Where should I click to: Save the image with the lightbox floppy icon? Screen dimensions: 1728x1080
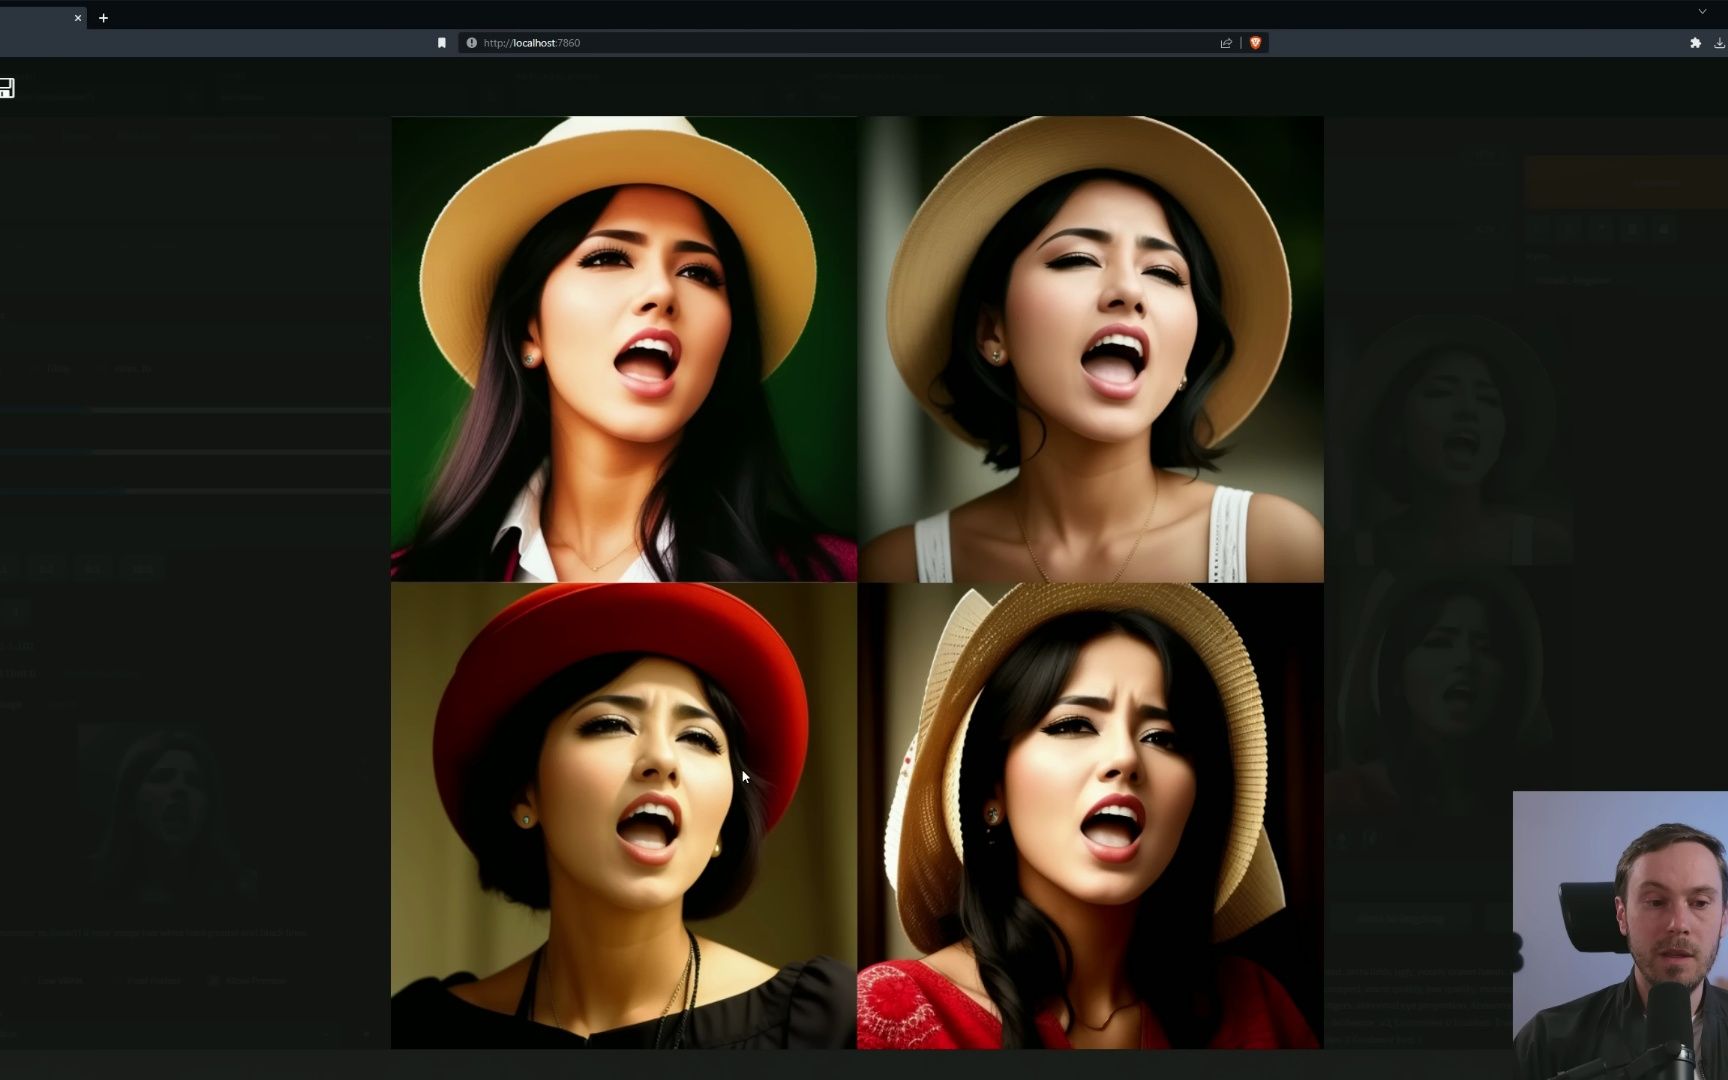7,88
